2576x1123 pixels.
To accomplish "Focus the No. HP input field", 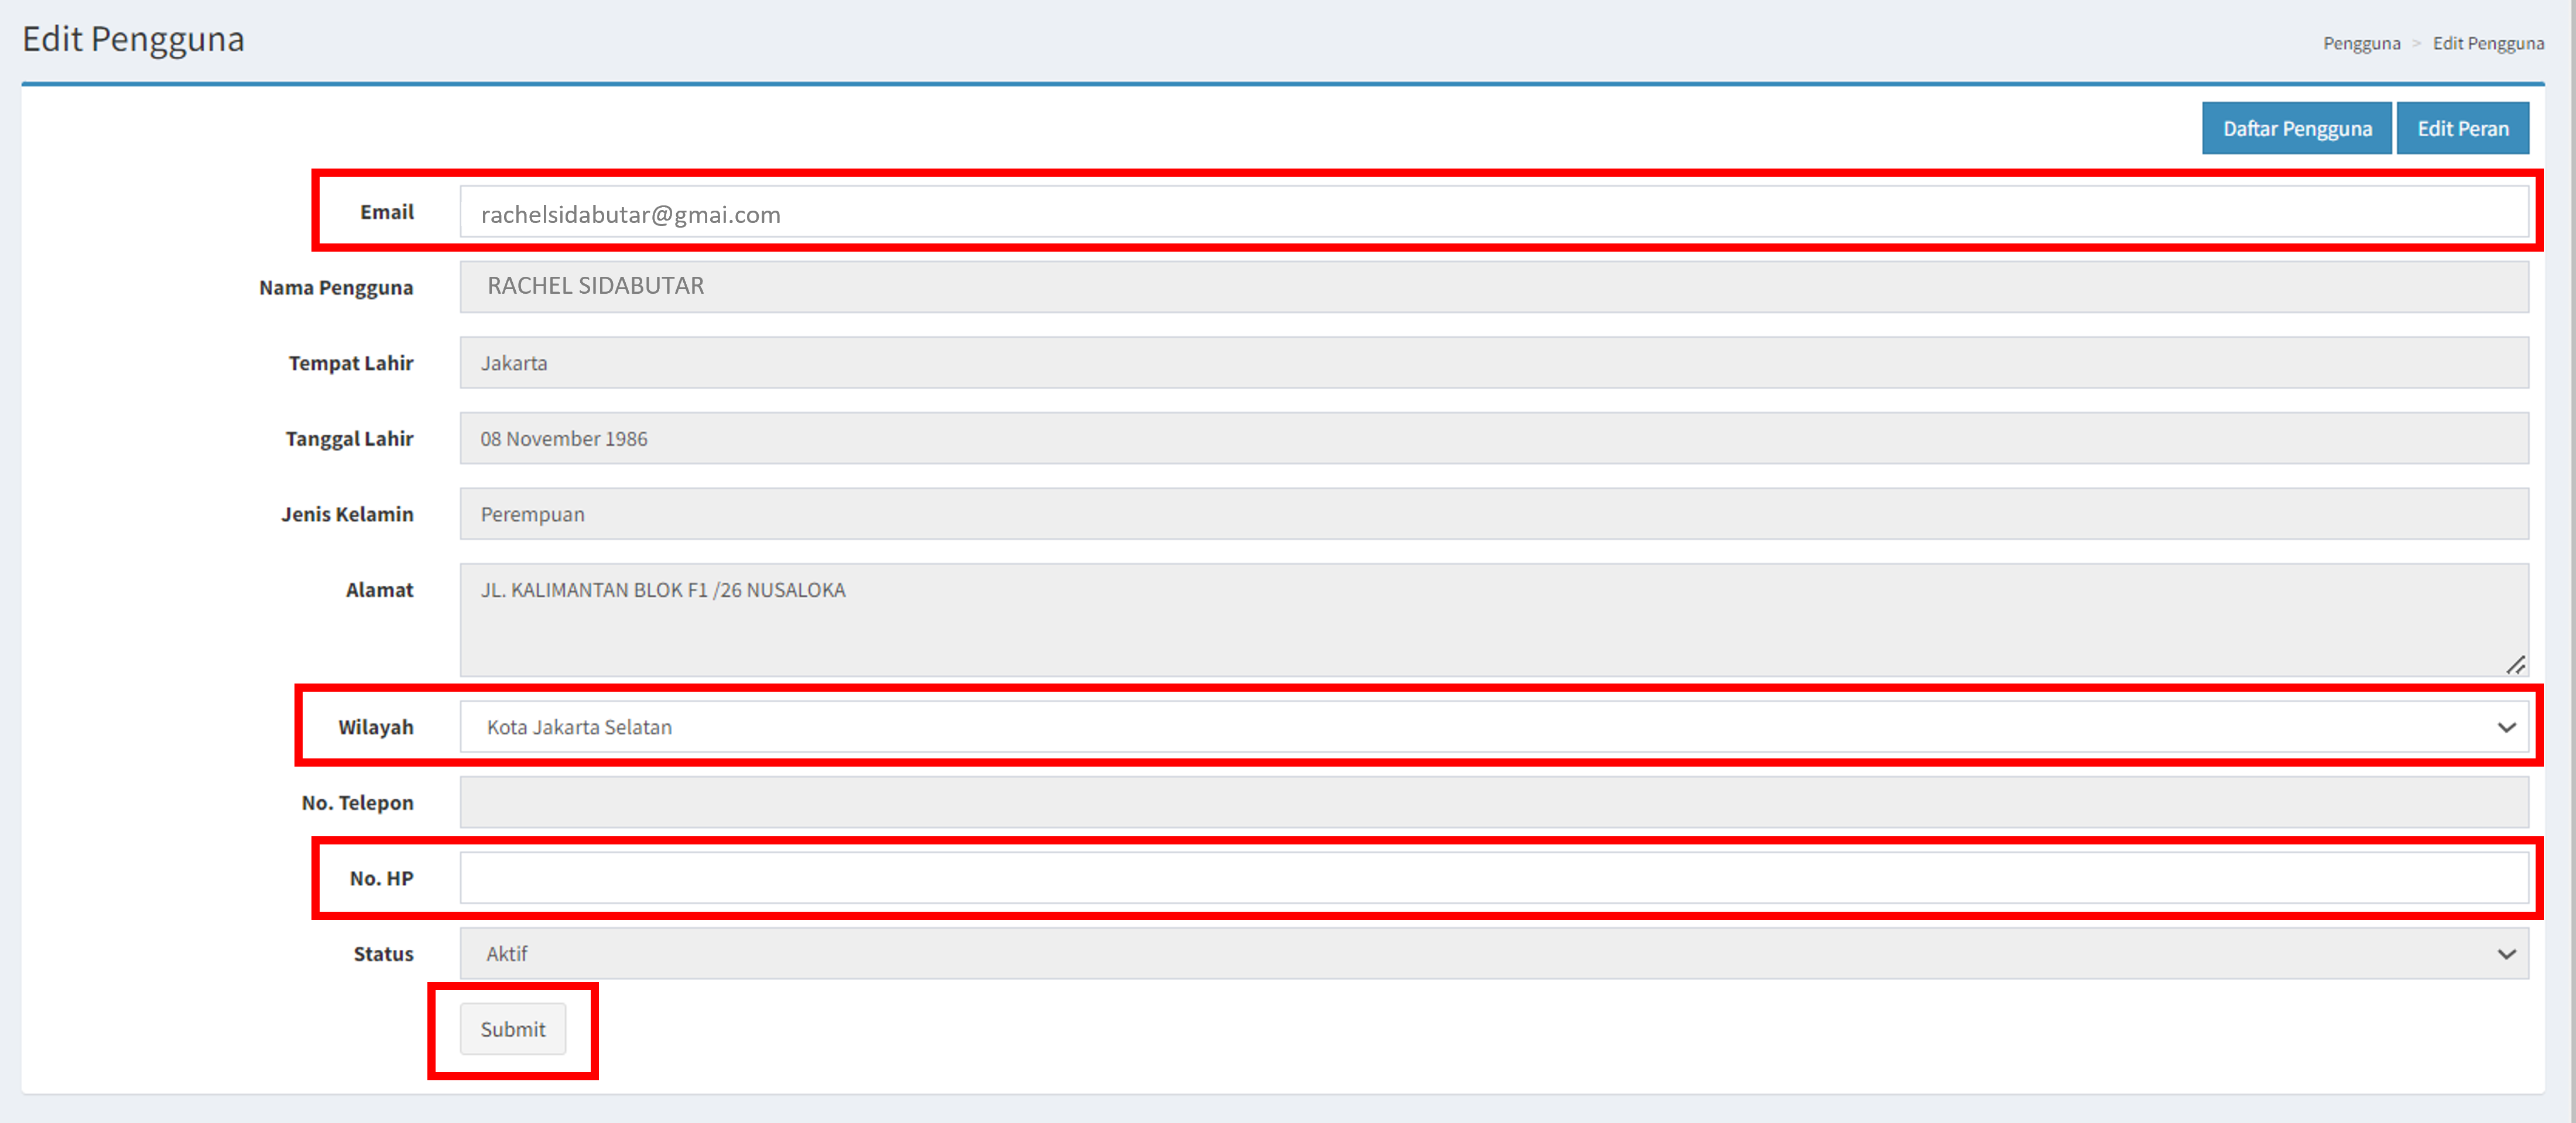I will (x=1494, y=878).
